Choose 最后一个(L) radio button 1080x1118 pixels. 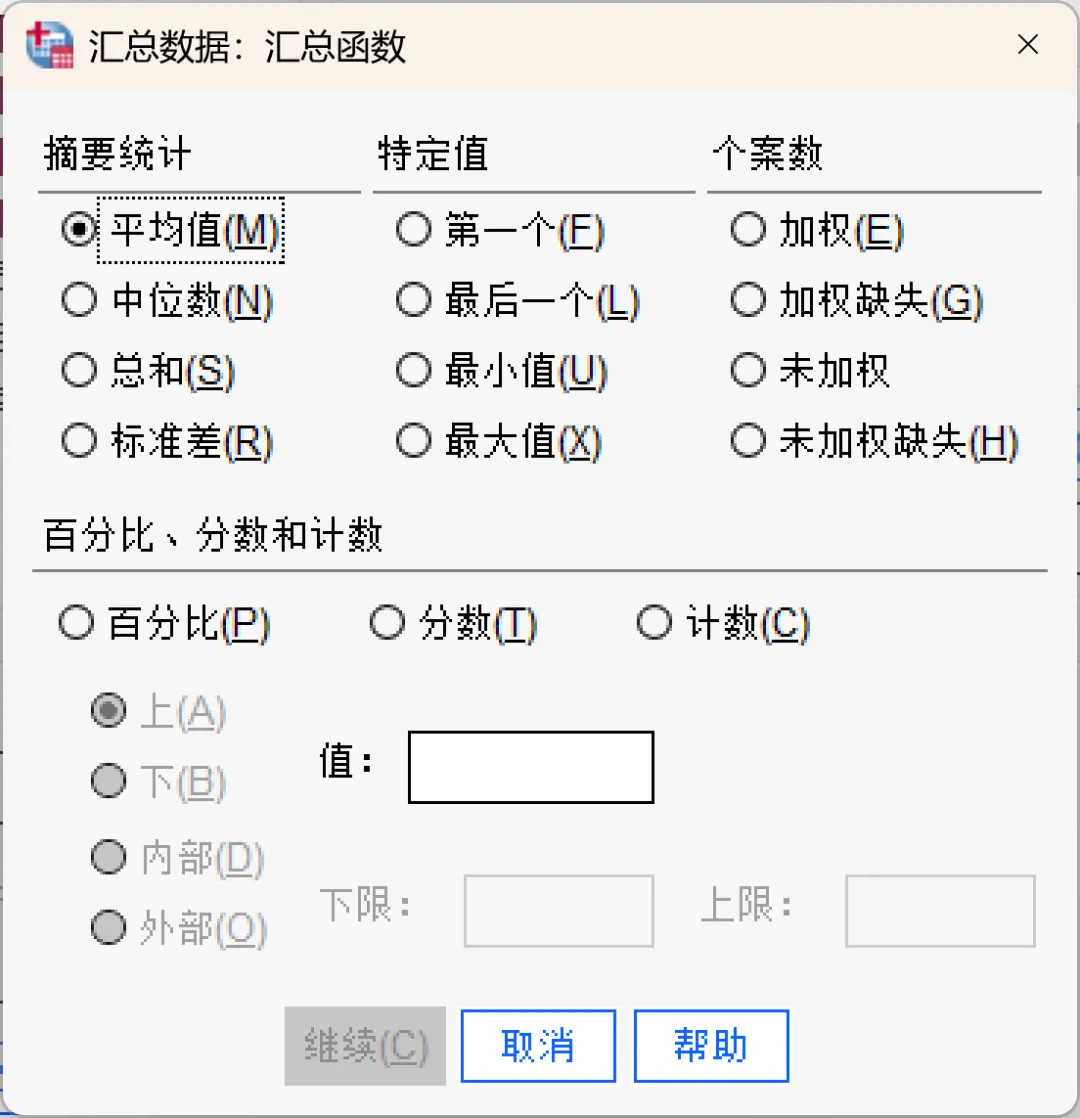413,301
